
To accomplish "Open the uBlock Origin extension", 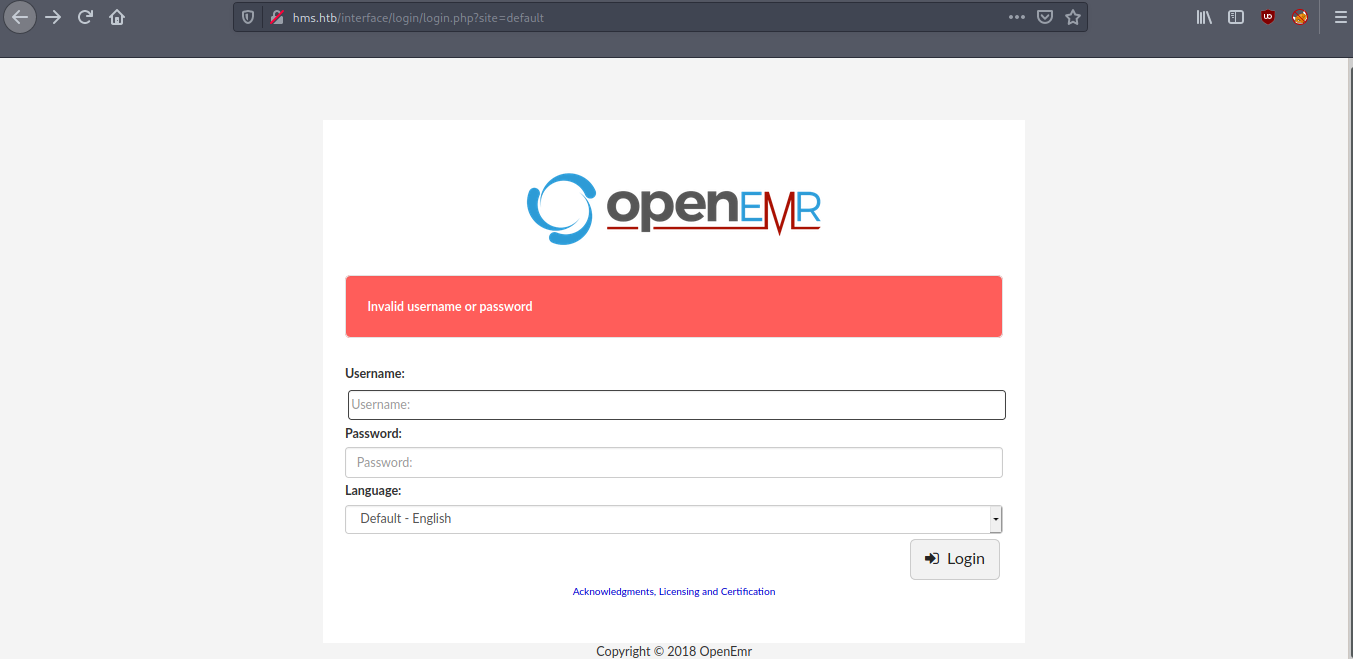I will pyautogui.click(x=1268, y=17).
